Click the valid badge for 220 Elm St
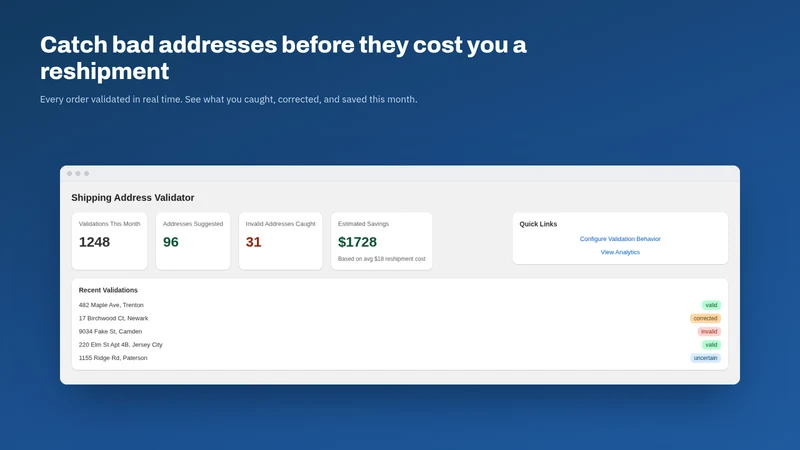The width and height of the screenshot is (800, 450). point(711,345)
